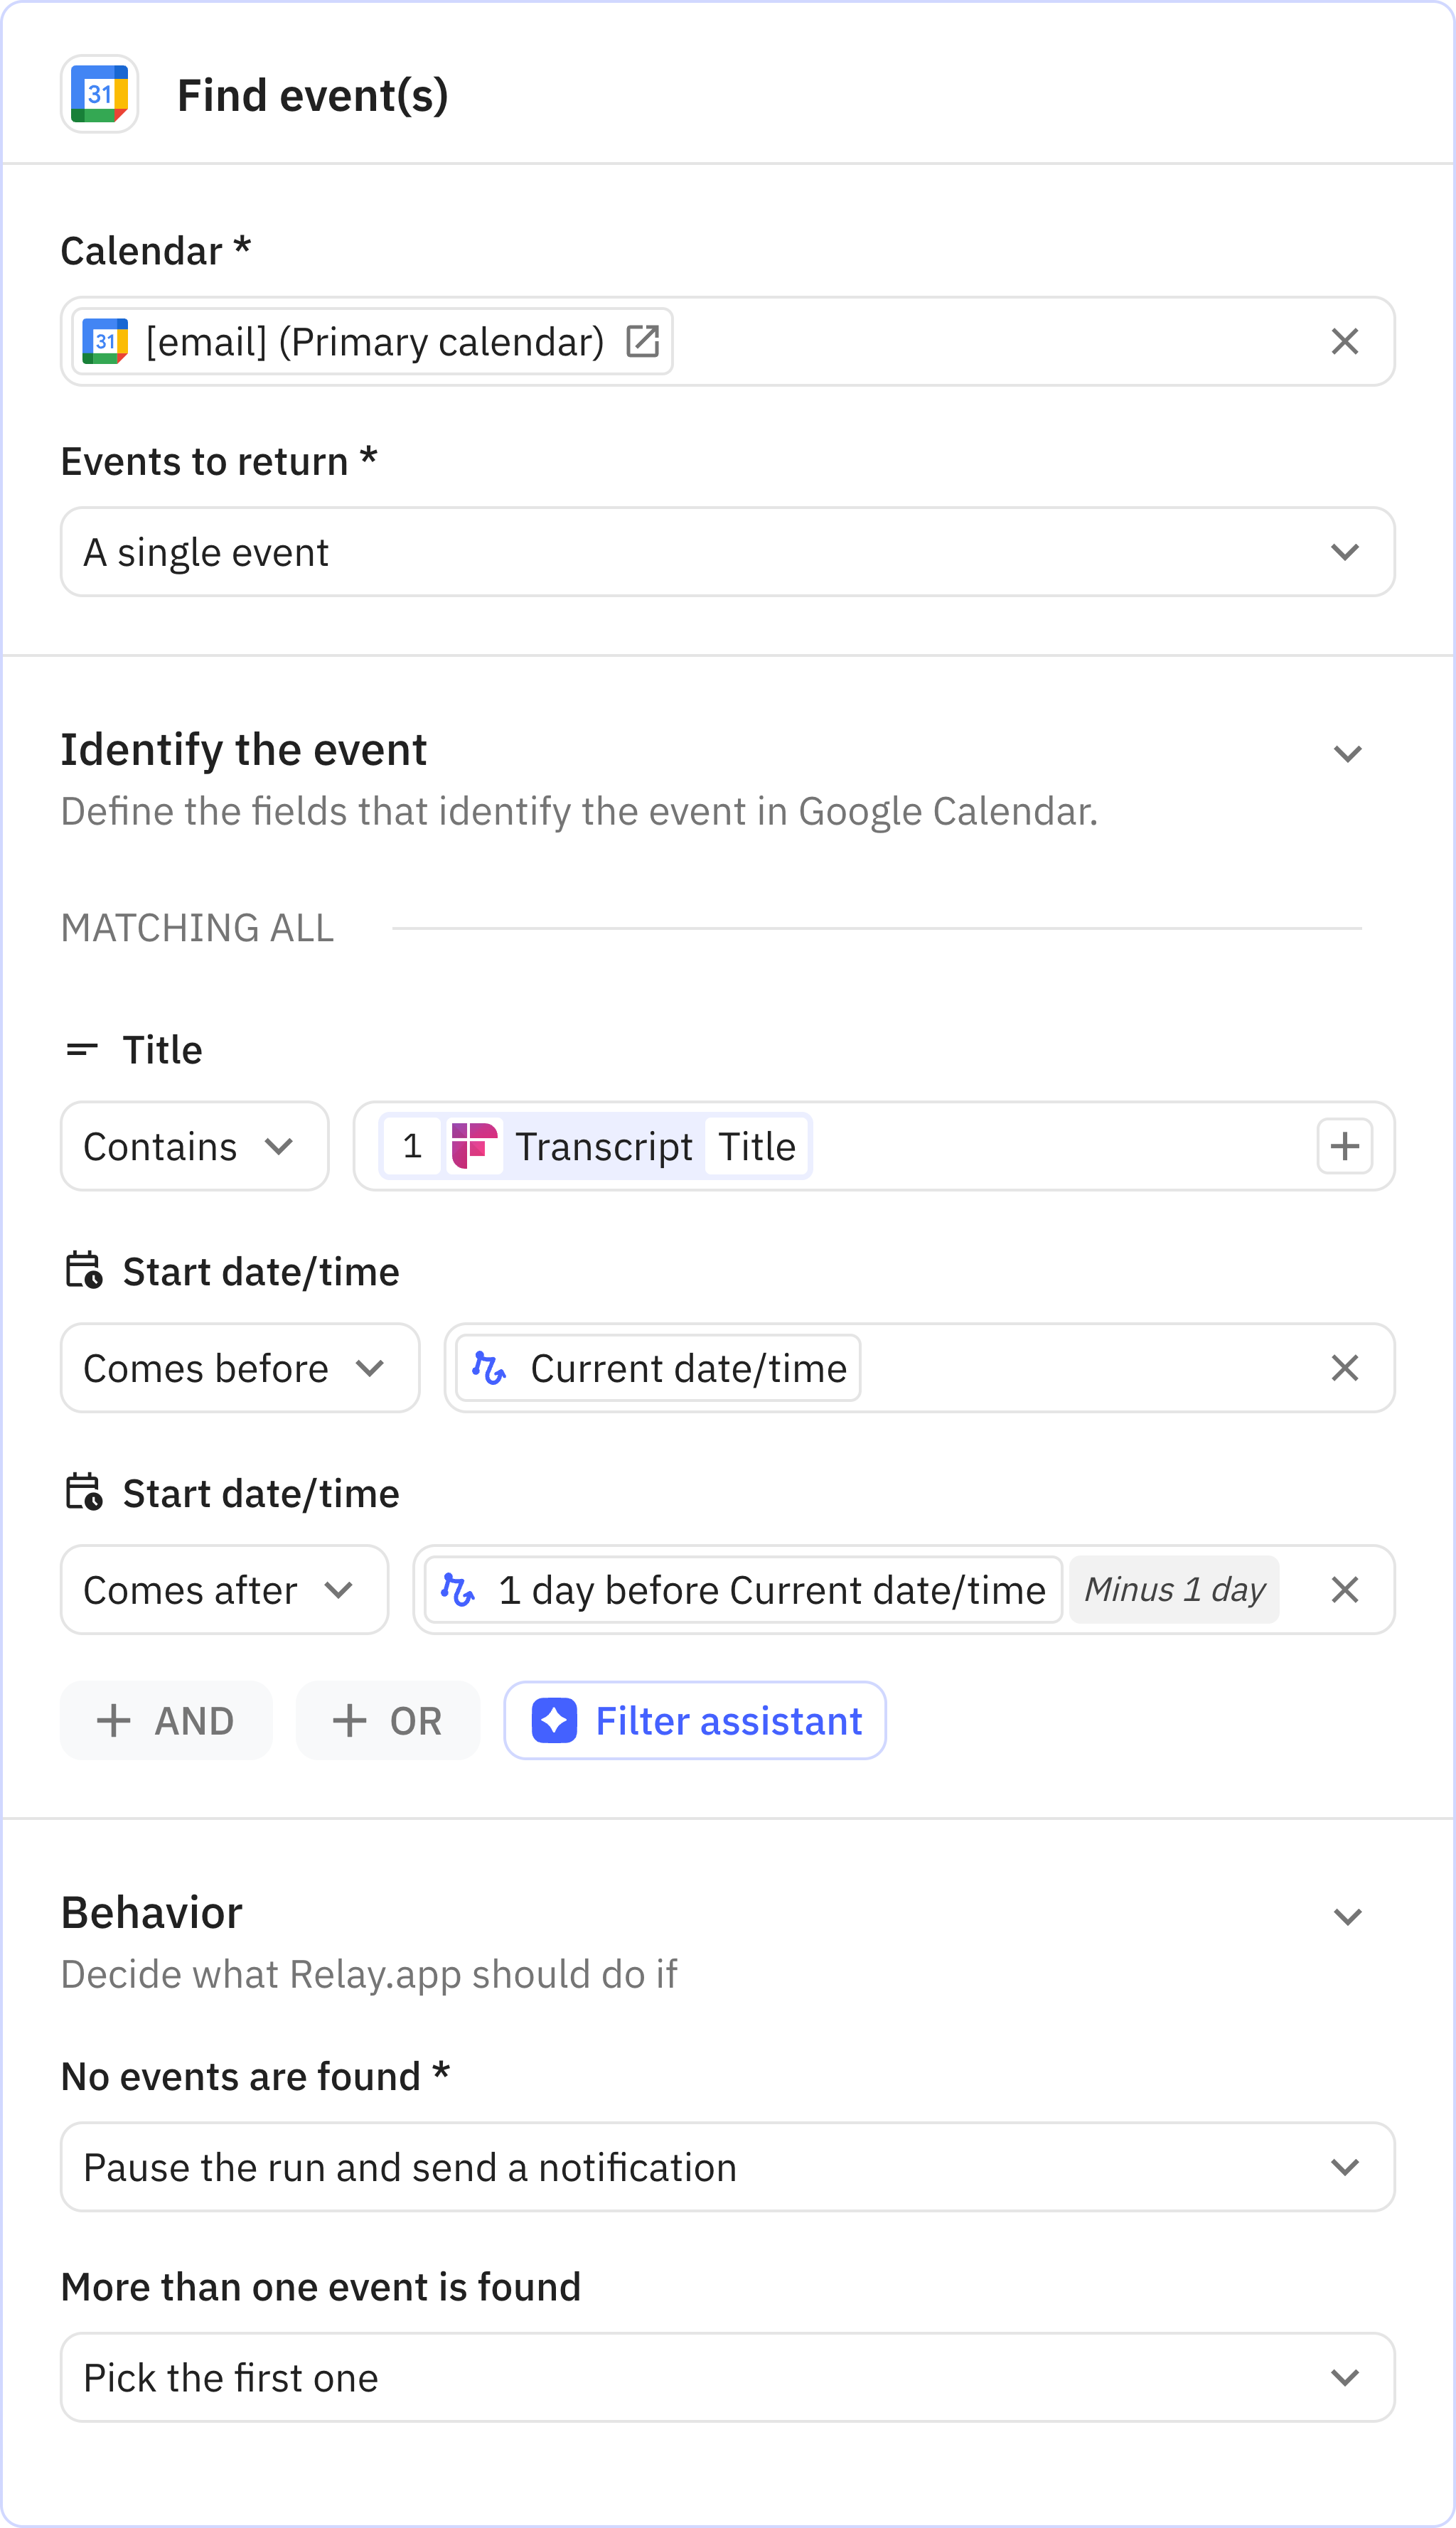Click the Transcript app icon in the Title chip
1456x2528 pixels.
point(474,1146)
